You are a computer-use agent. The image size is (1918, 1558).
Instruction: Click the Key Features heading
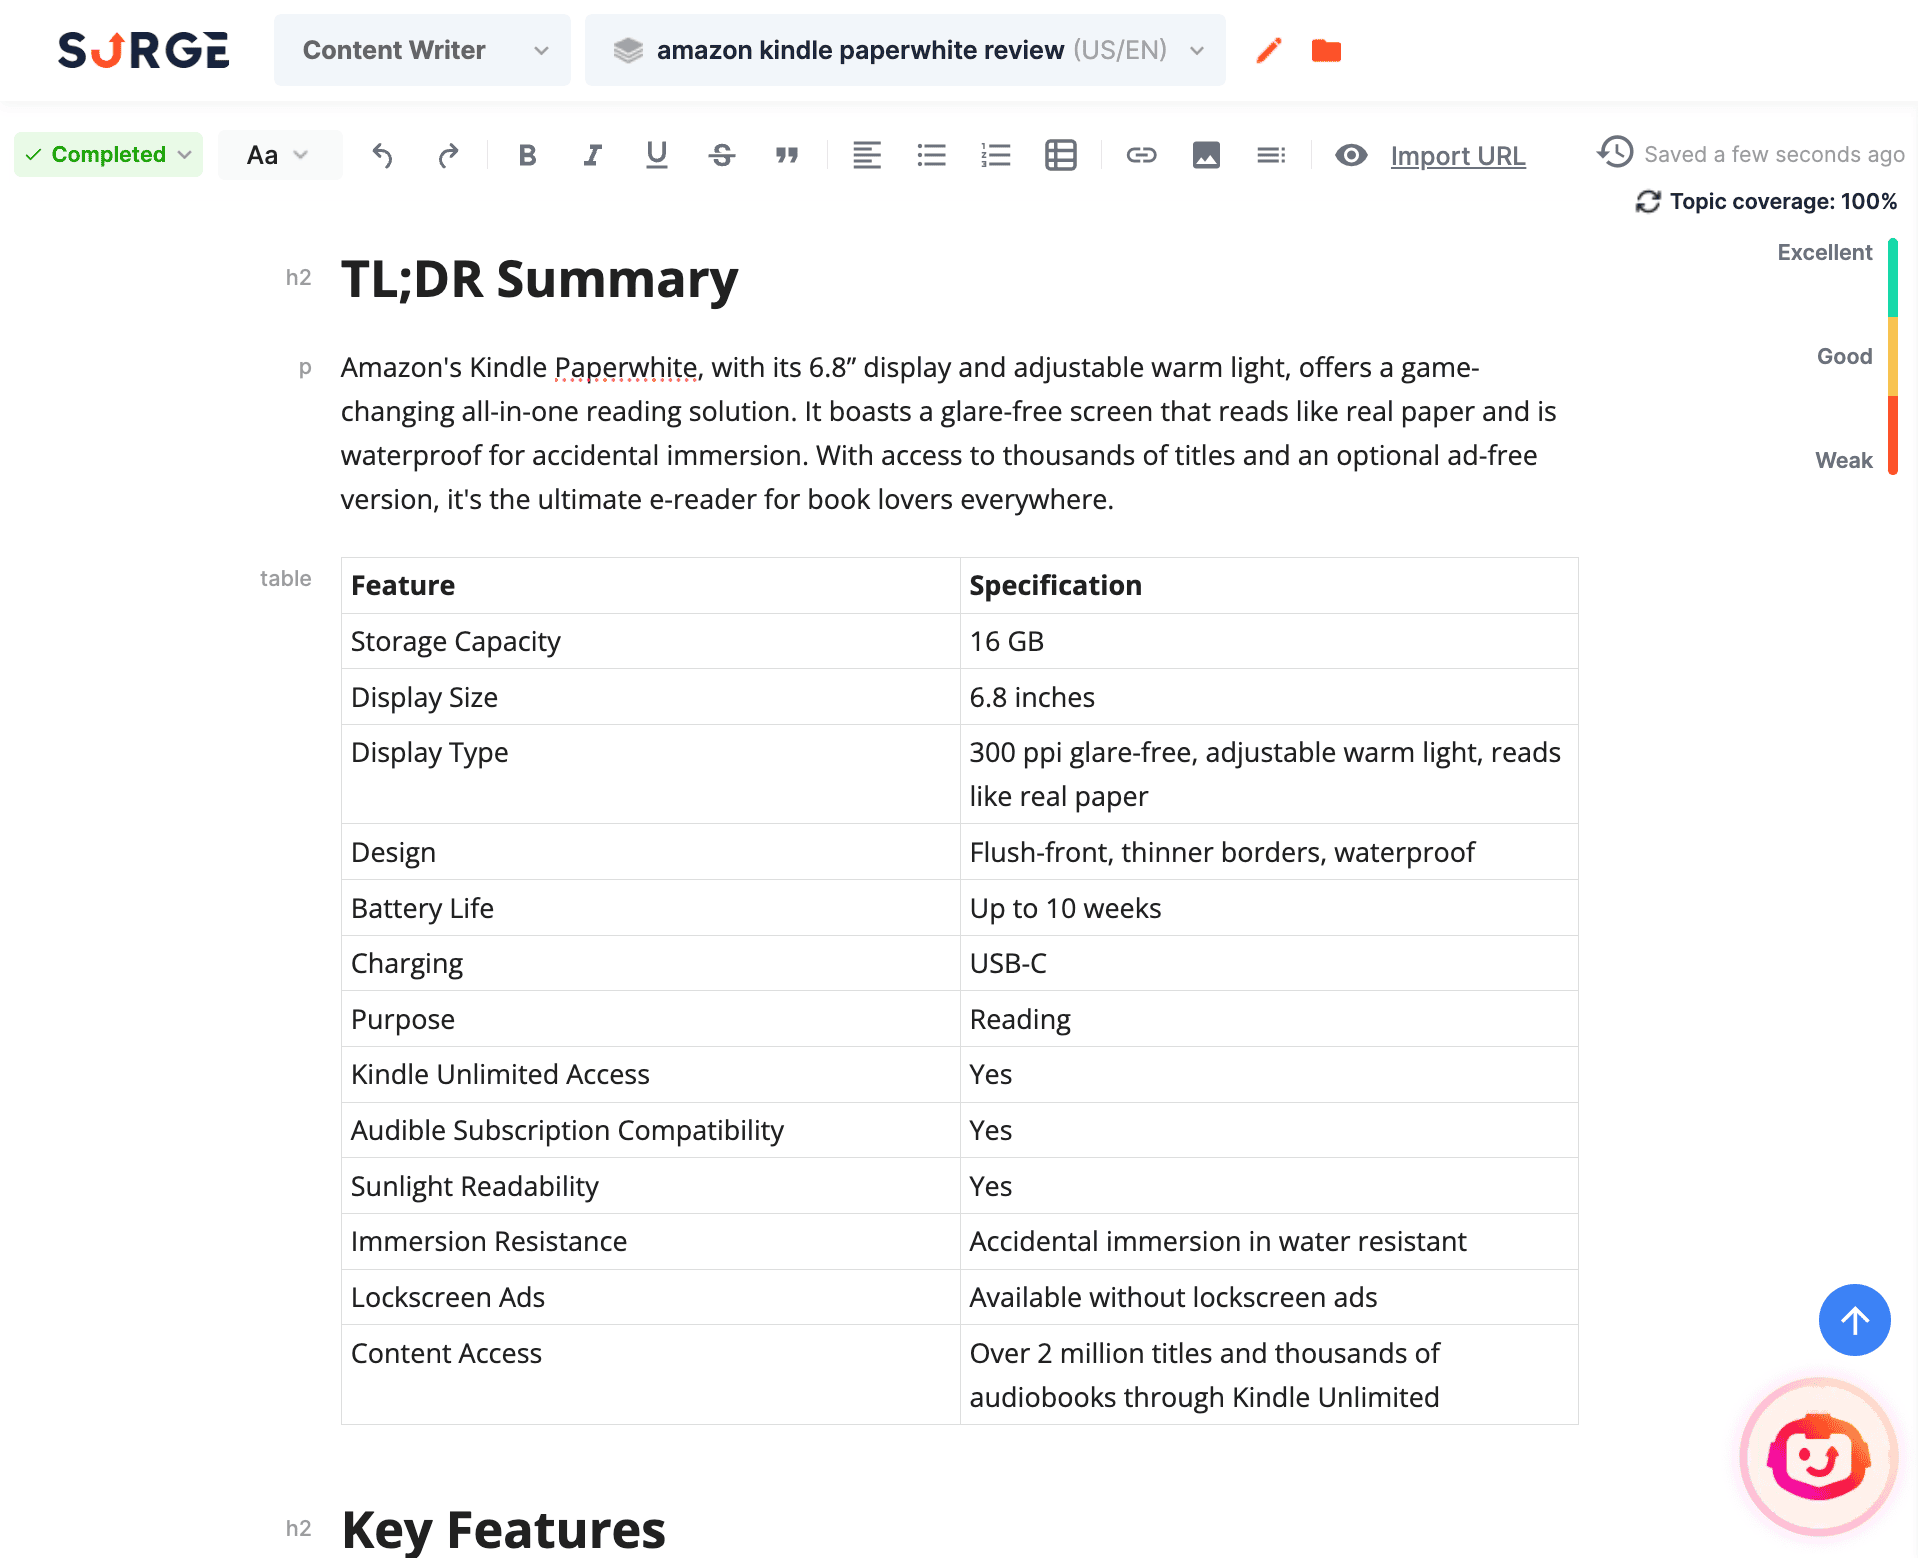click(x=503, y=1529)
